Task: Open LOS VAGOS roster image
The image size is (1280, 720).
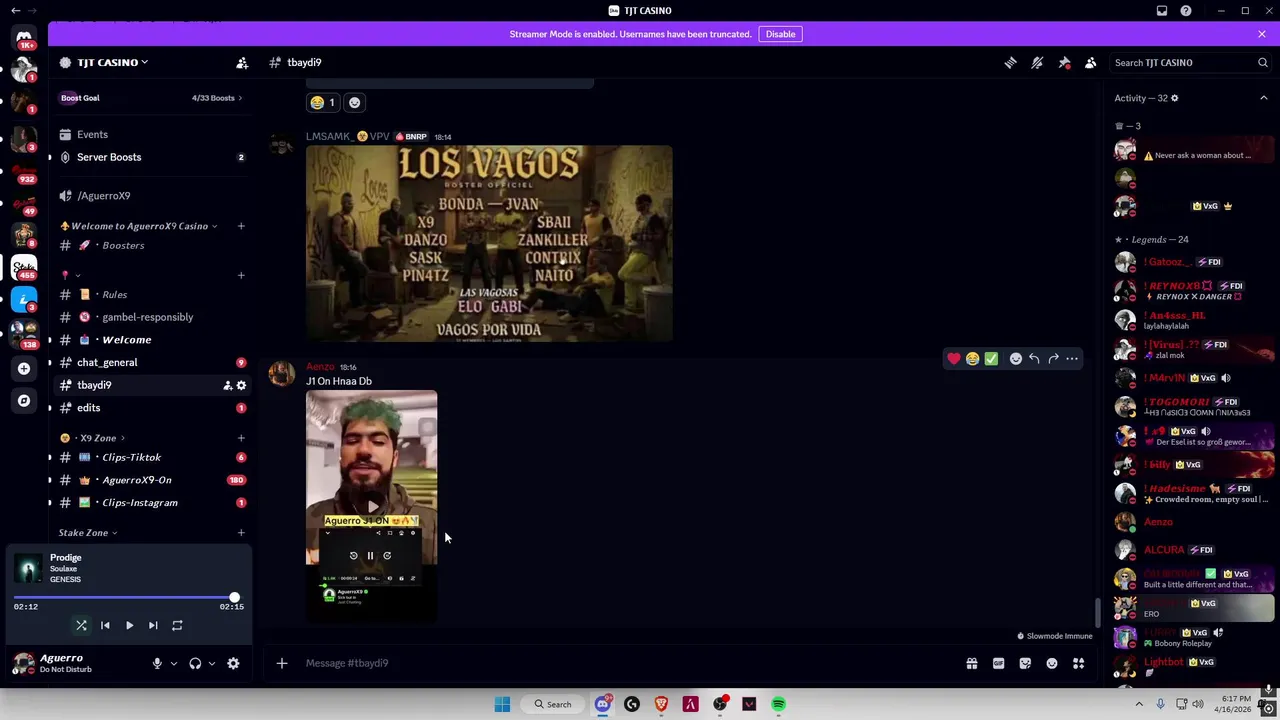Action: click(x=489, y=244)
